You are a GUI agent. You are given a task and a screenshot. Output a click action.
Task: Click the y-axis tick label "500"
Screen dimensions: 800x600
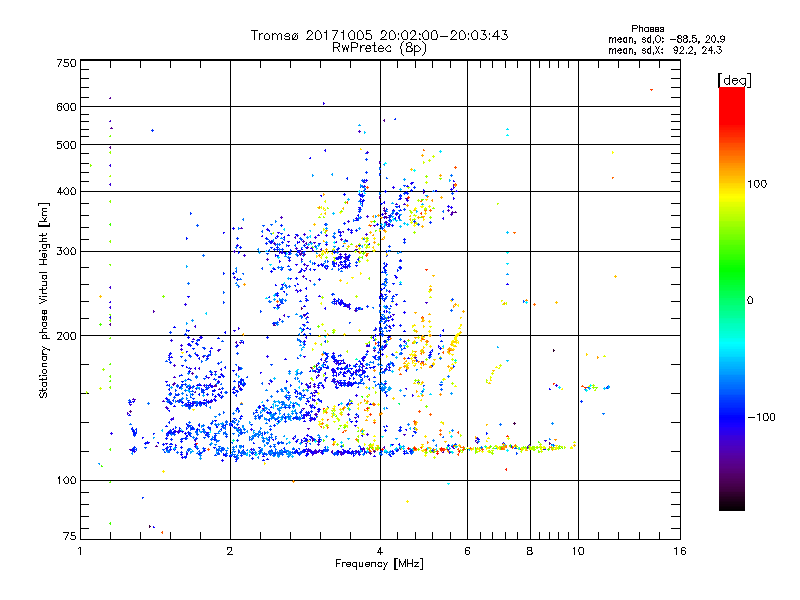click(x=66, y=145)
